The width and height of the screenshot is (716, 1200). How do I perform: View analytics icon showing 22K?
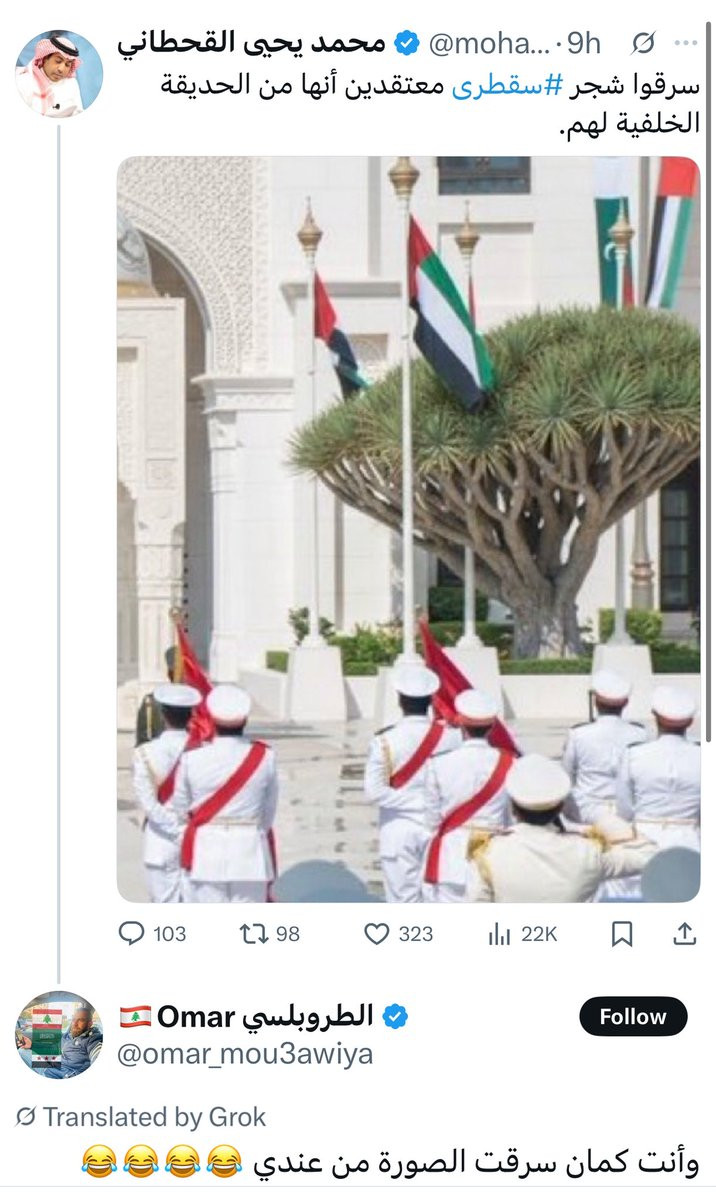[x=522, y=934]
